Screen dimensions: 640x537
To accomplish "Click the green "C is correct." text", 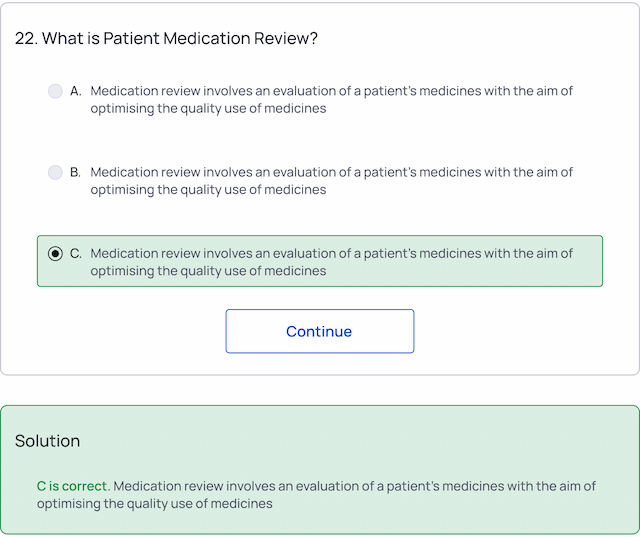I will [x=73, y=487].
